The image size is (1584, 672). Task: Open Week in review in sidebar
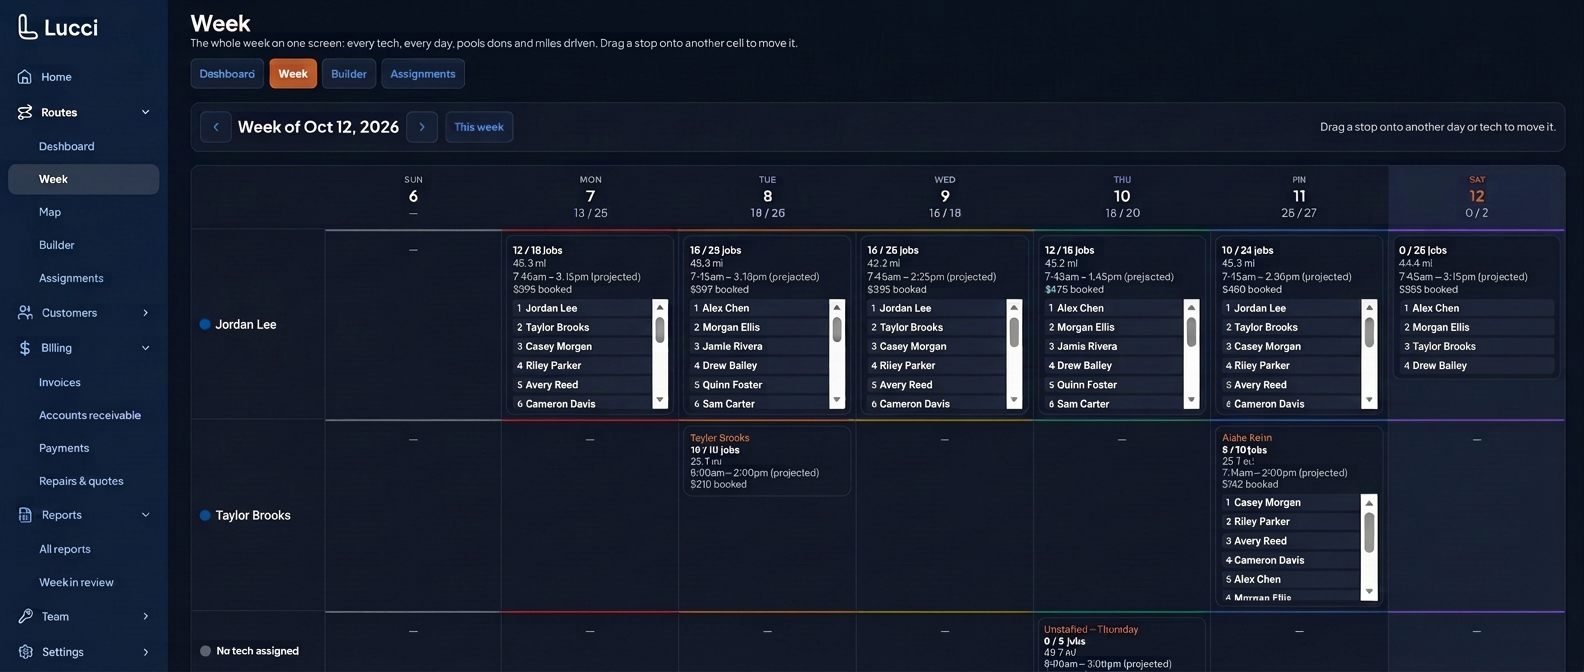[76, 582]
